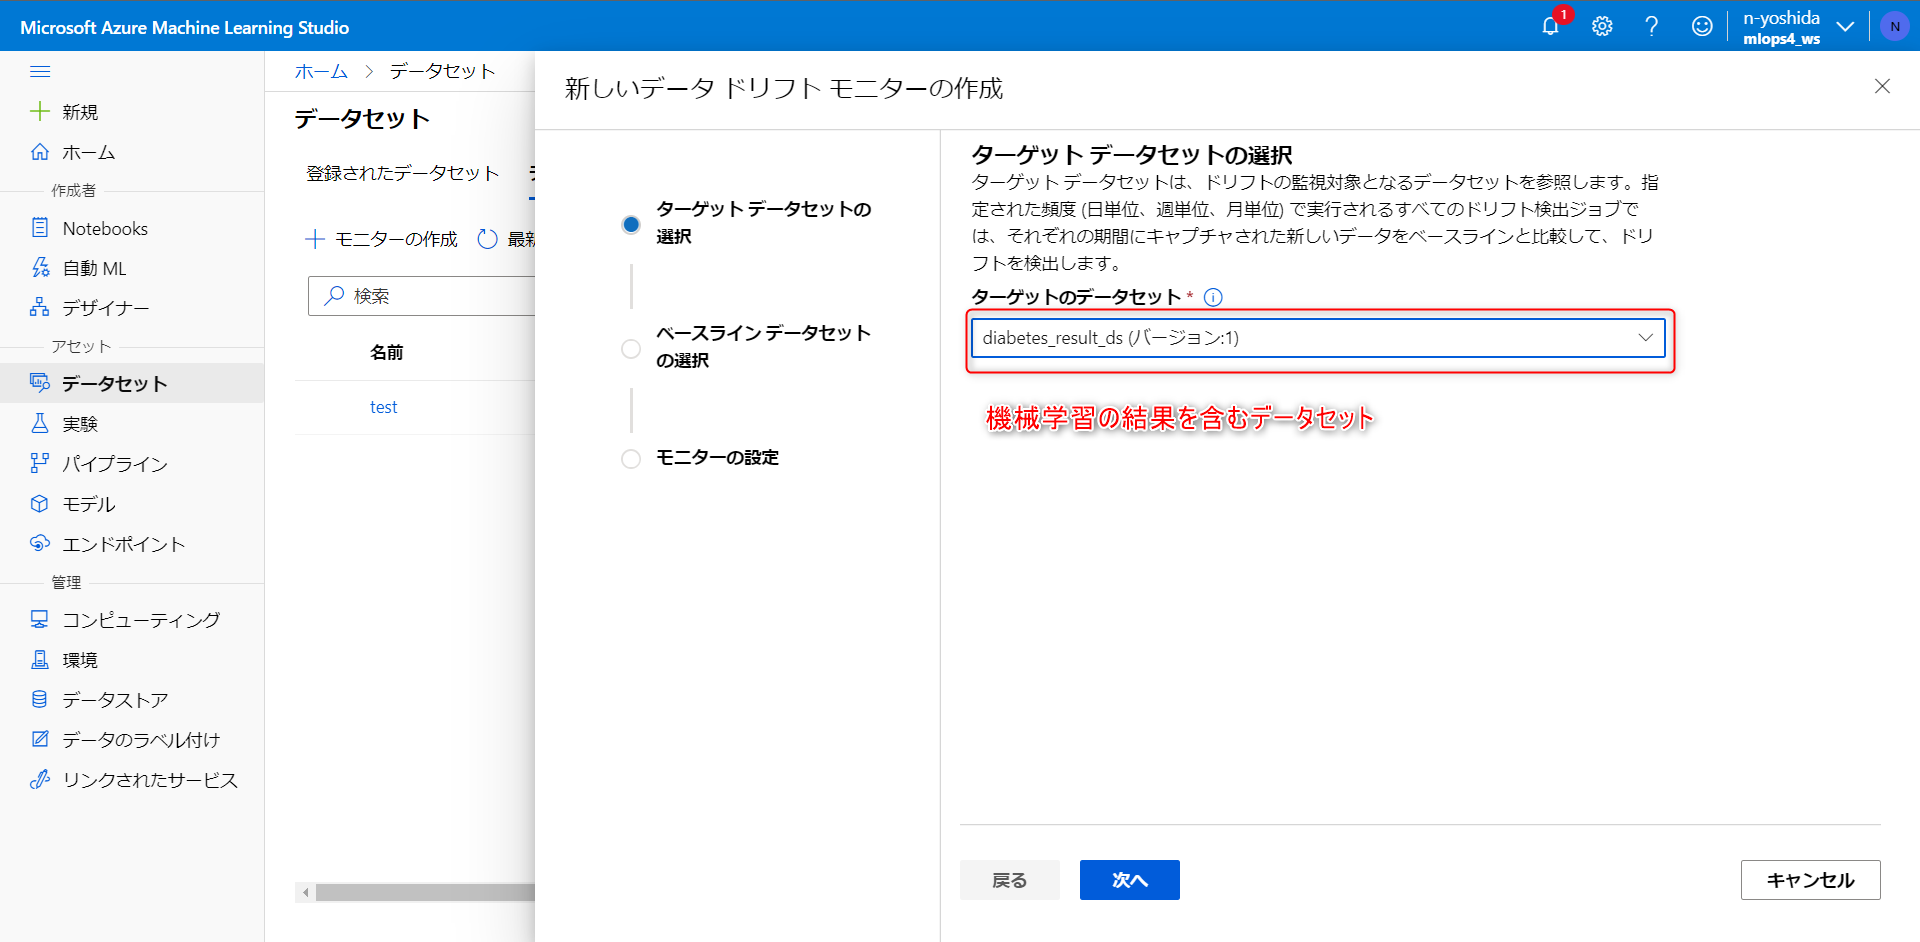Click the リンクされたサービス icon
Viewport: 1920px width, 942px height.
(x=40, y=779)
